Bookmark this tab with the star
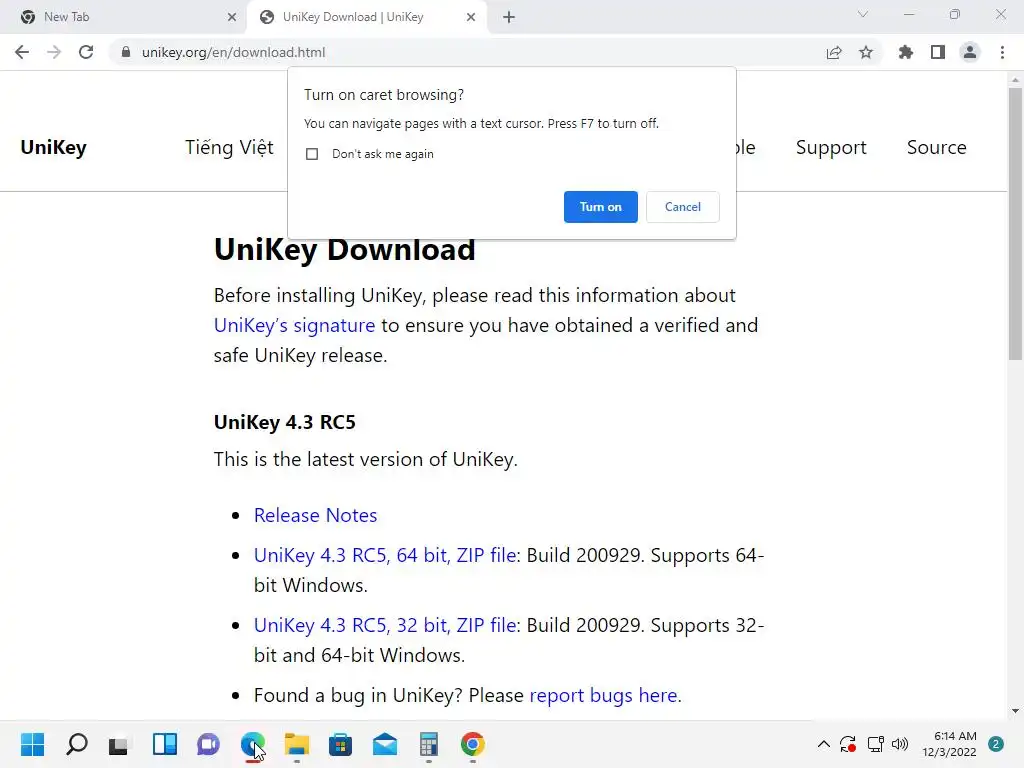1024x768 pixels. click(x=866, y=52)
